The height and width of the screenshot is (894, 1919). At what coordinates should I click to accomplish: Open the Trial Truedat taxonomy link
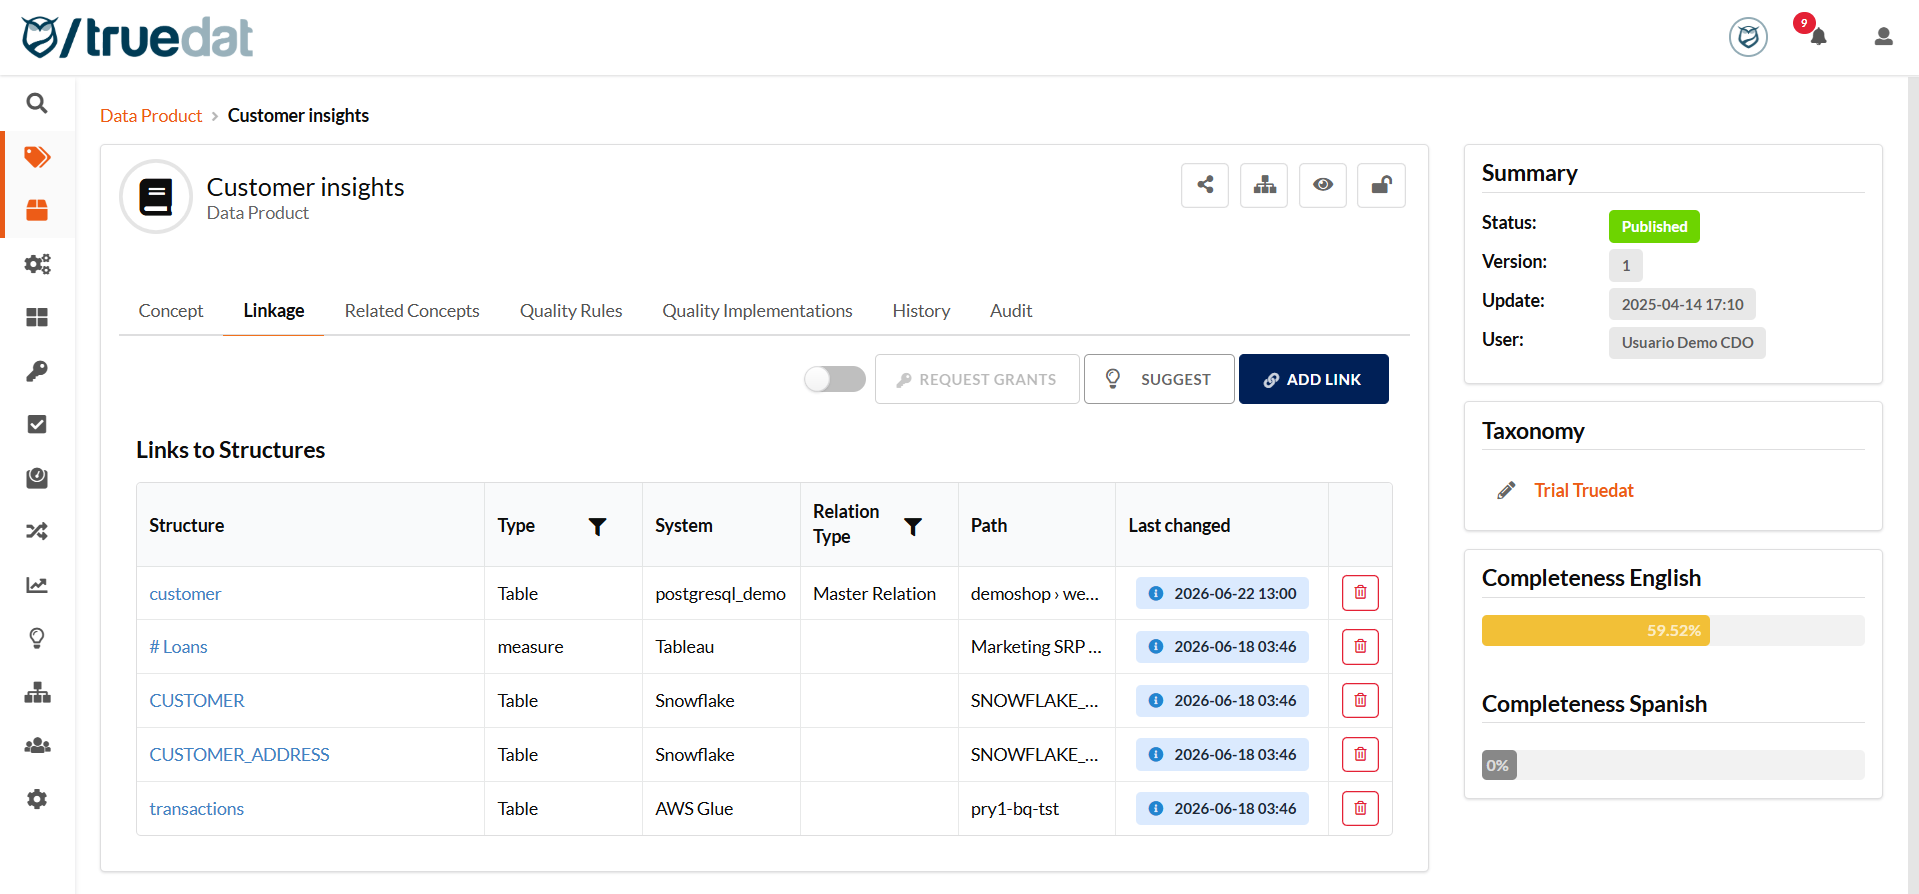1584,490
